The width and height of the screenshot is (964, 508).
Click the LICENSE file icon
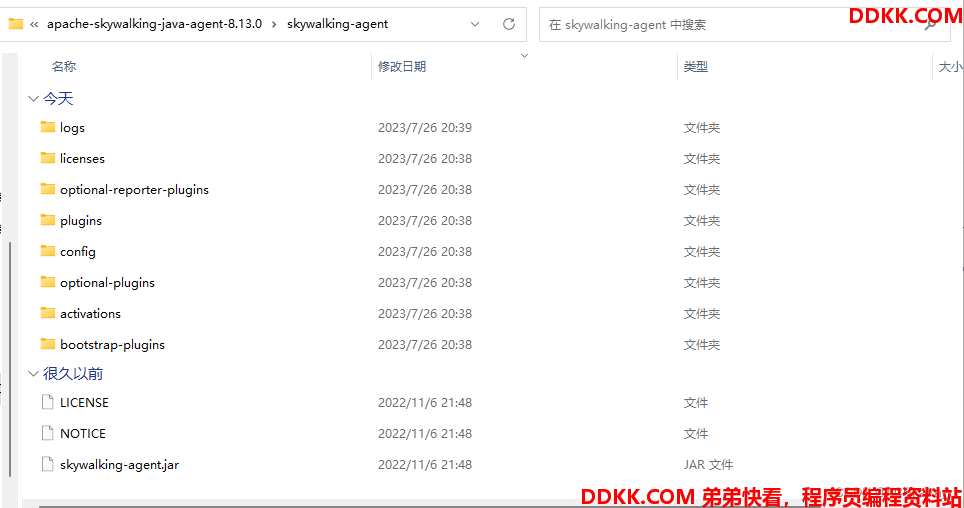(47, 402)
